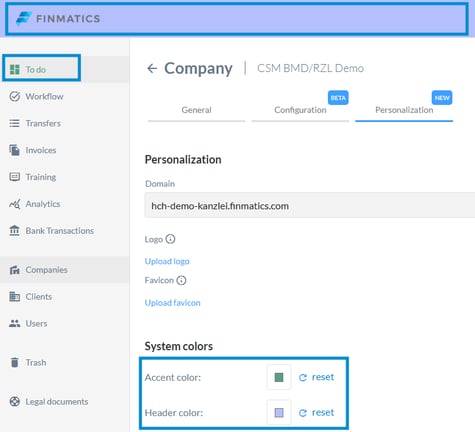Click the Domain input field
Image resolution: width=475 pixels, height=432 pixels.
310,205
